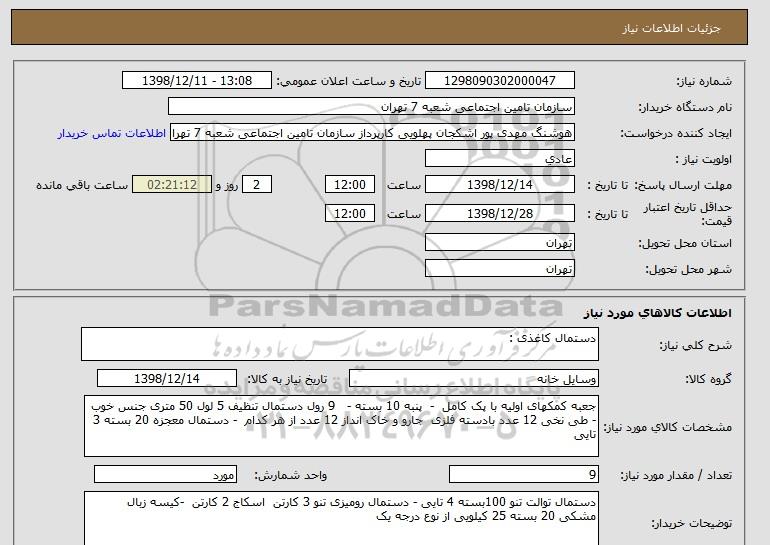Click the price validity time 12:00 field
Image resolution: width=770 pixels, height=545 pixels.
[x=350, y=214]
